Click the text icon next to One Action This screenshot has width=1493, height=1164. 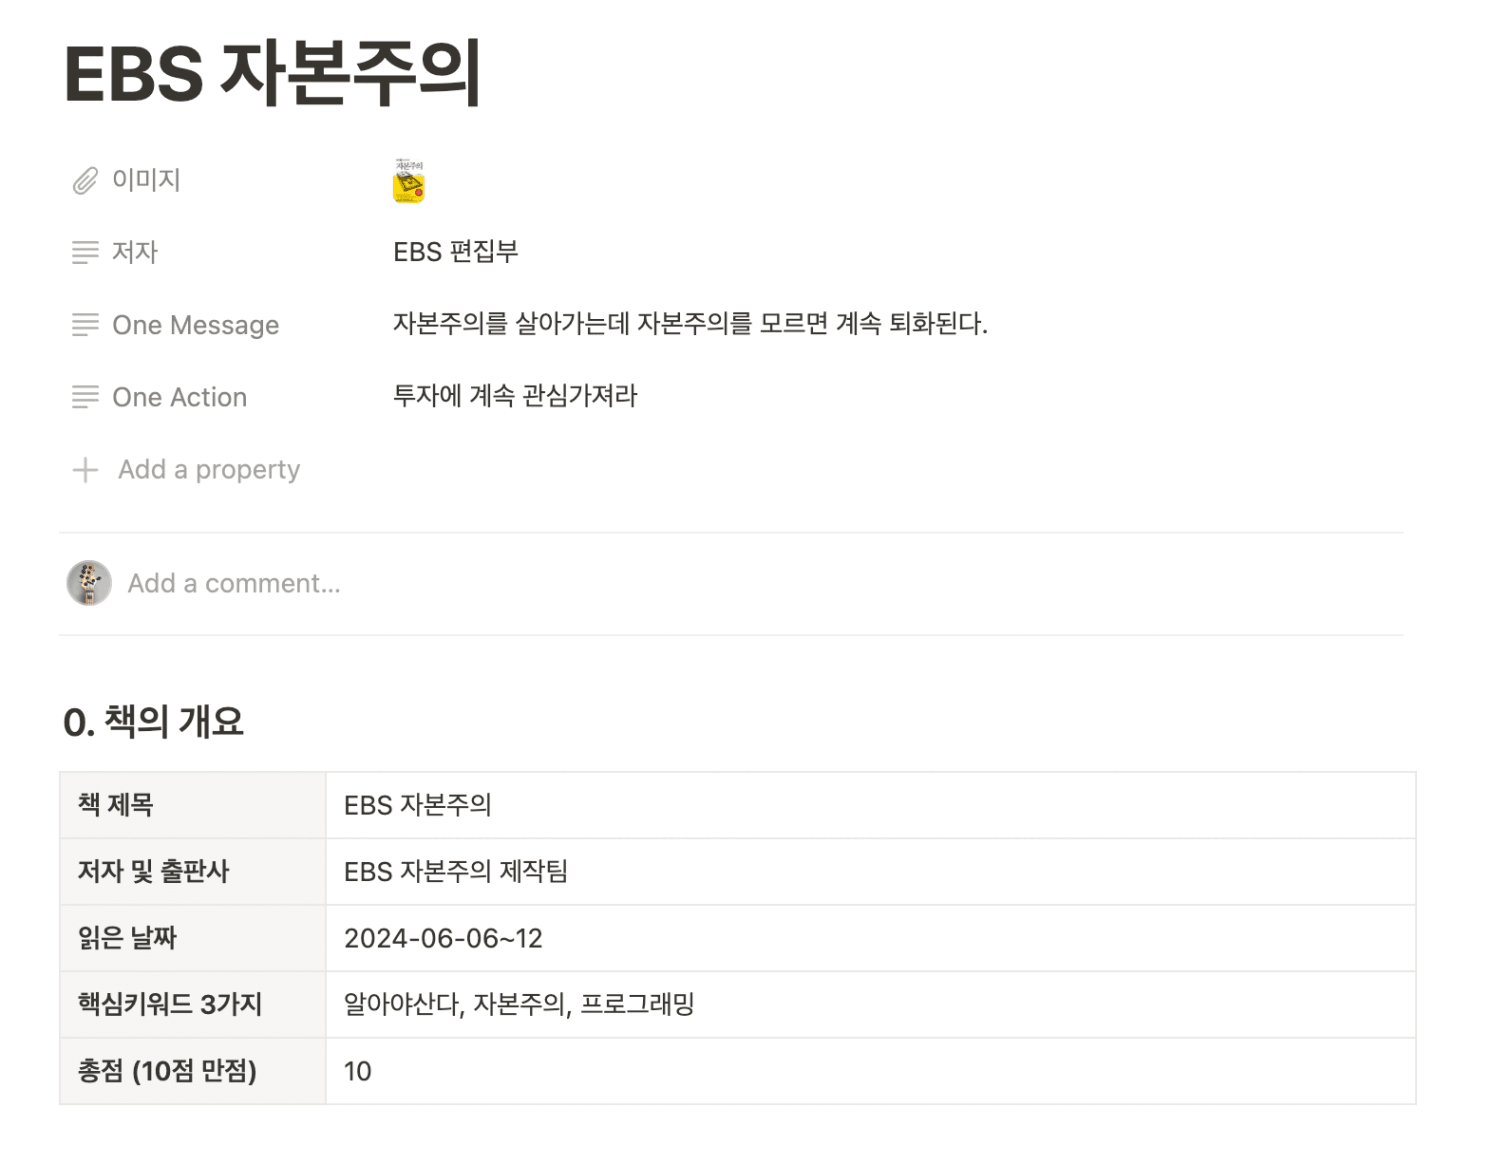click(85, 397)
